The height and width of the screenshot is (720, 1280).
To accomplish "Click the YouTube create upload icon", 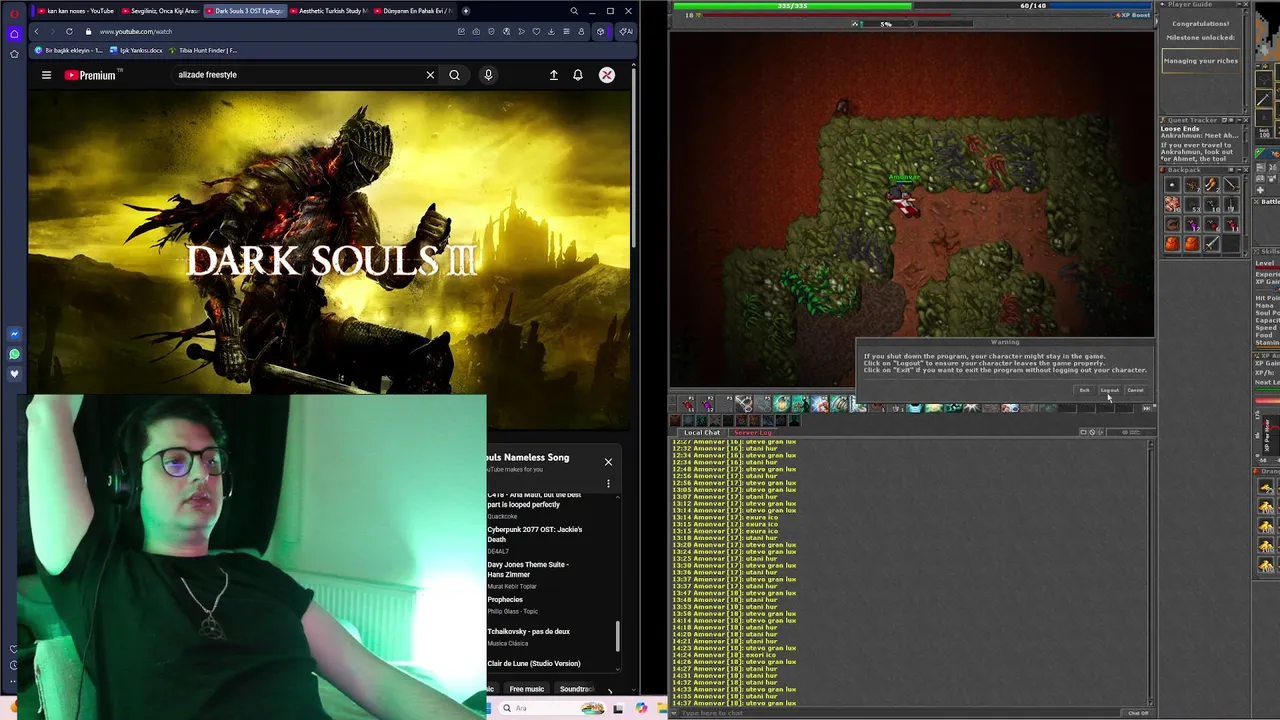I will (x=553, y=75).
